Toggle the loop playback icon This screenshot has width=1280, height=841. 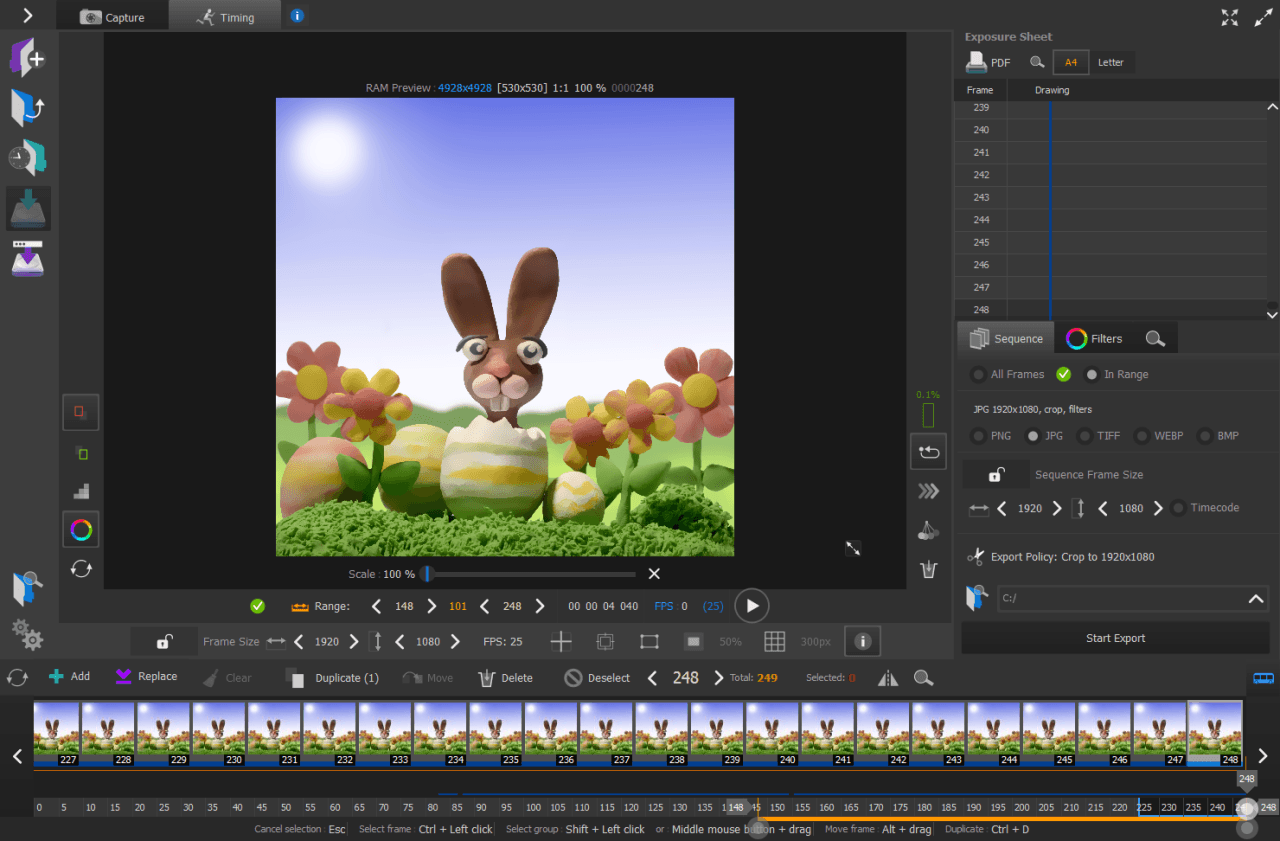click(x=928, y=452)
